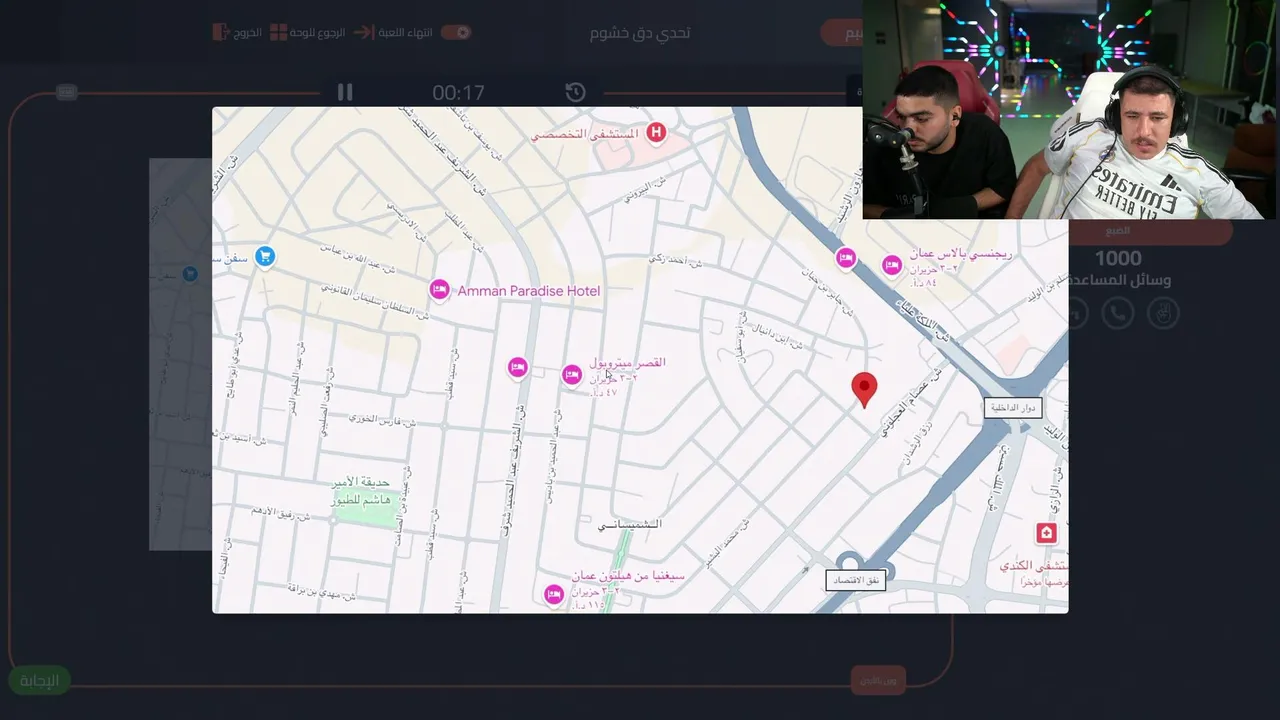Click the نفق الاقتصاد map label
Image resolution: width=1280 pixels, height=720 pixels.
pyautogui.click(x=856, y=580)
